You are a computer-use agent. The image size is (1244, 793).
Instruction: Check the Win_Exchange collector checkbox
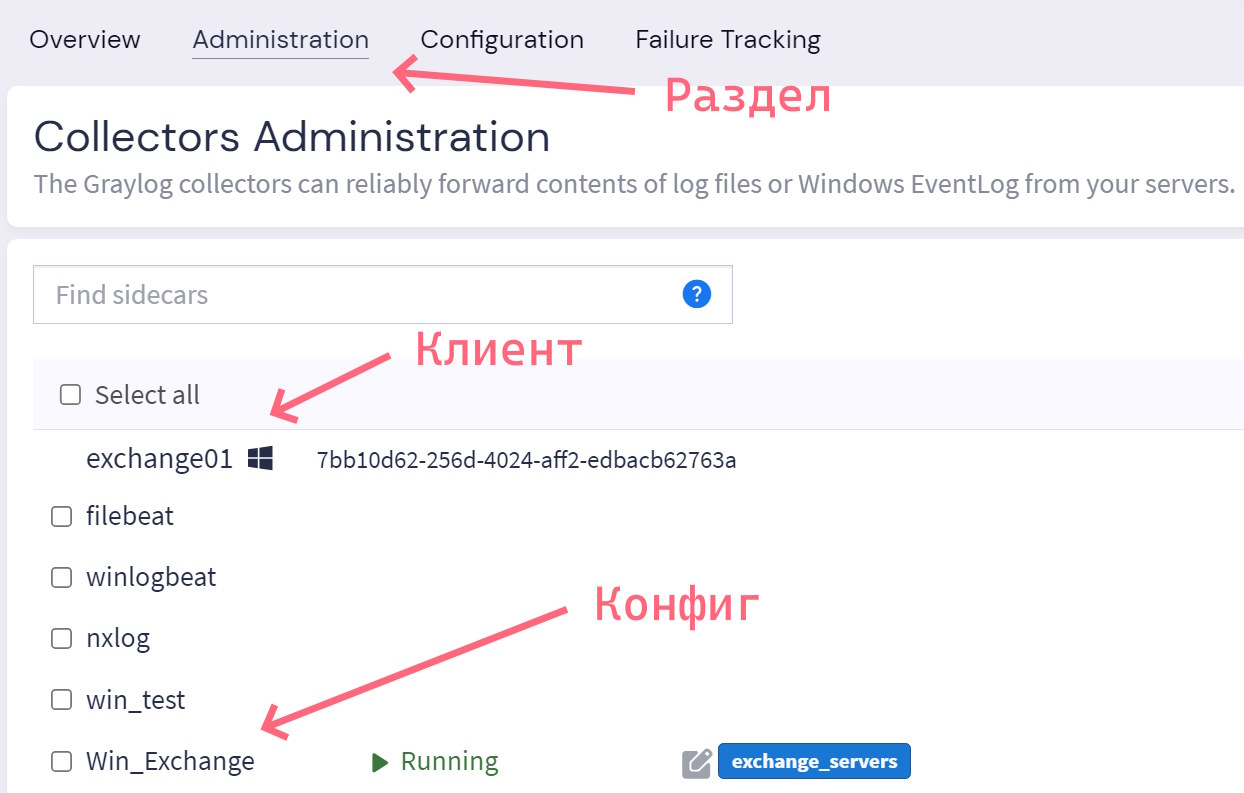pyautogui.click(x=62, y=762)
